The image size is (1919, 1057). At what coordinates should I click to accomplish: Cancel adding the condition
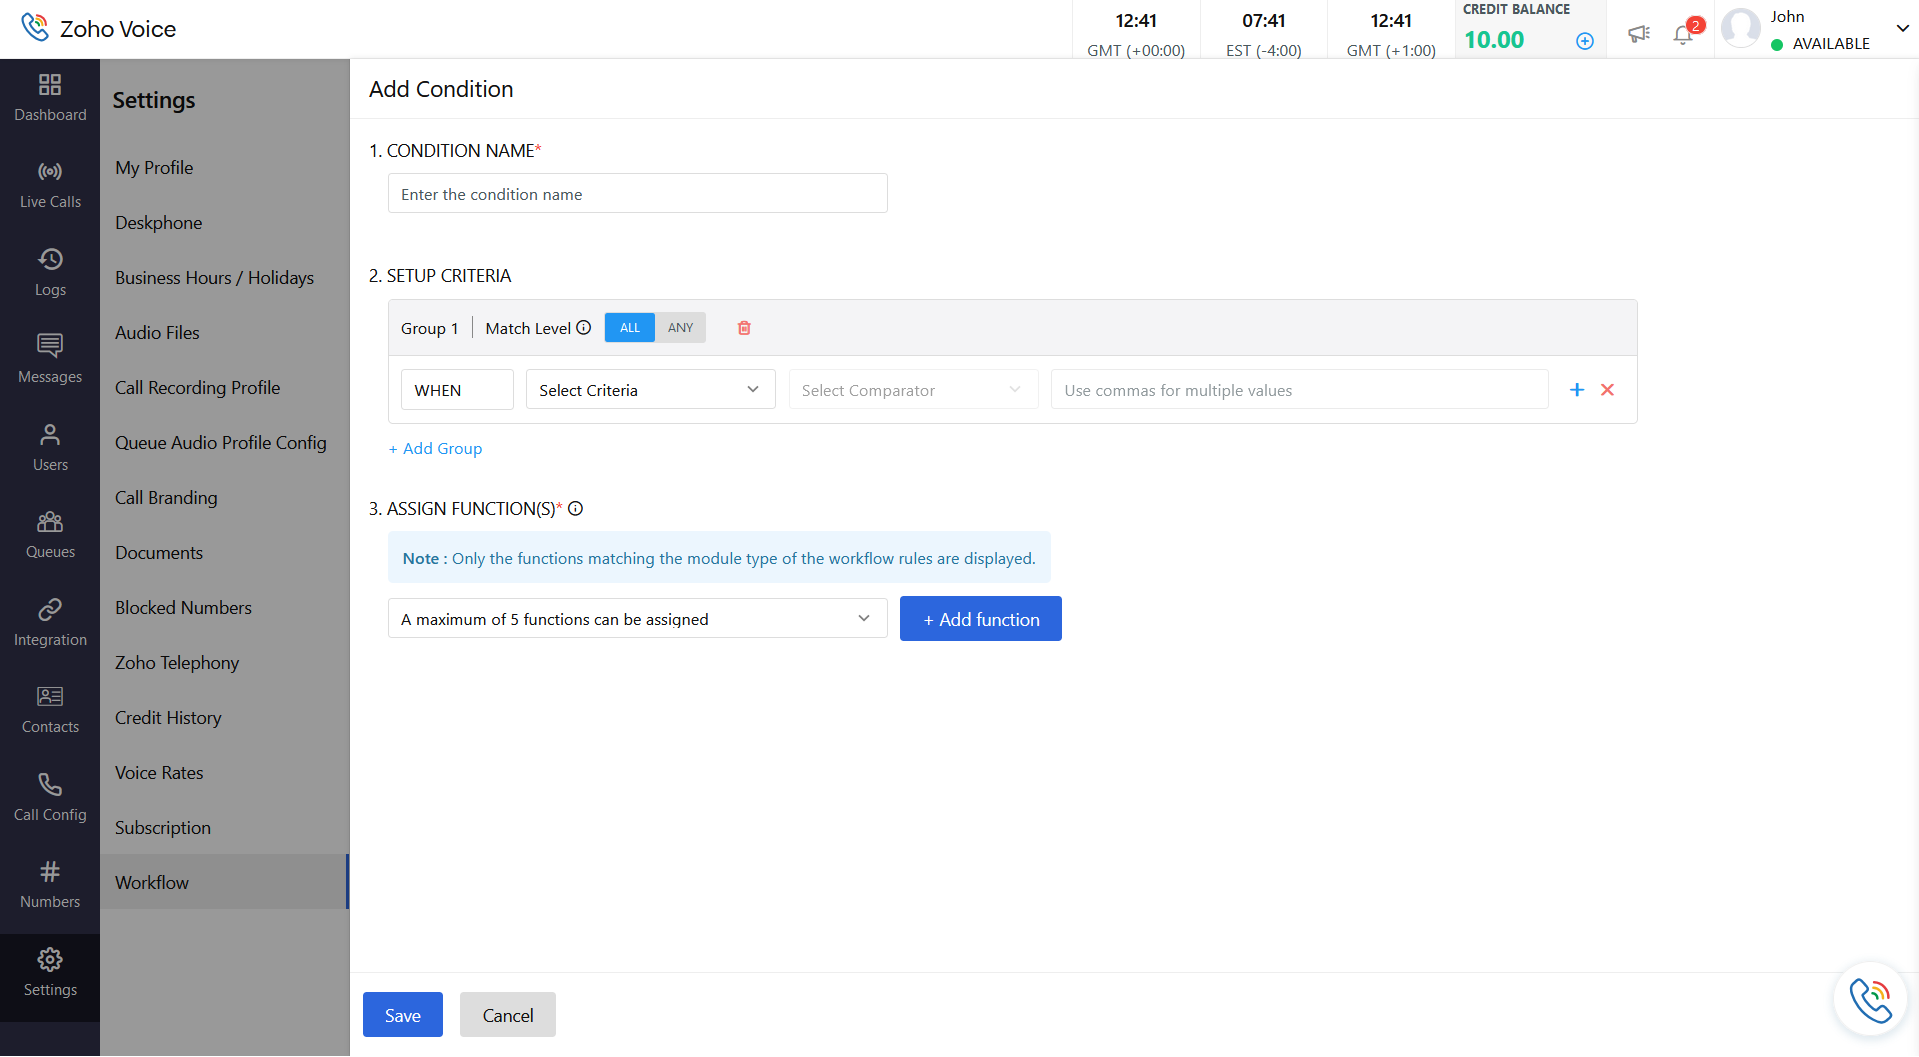click(508, 1015)
